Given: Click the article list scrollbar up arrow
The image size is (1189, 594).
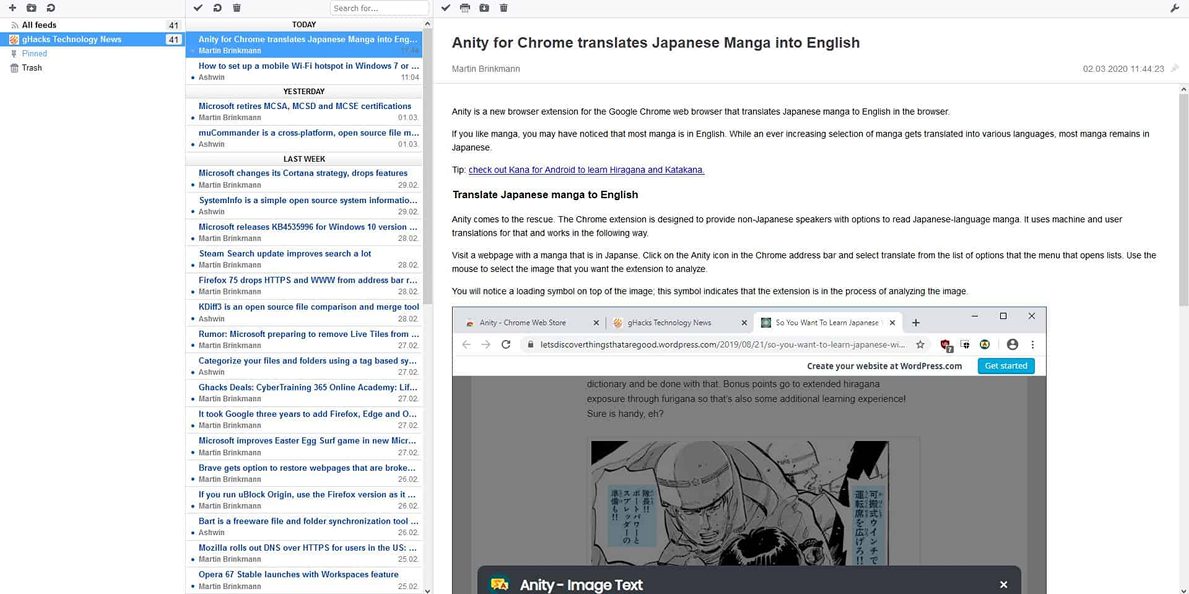Looking at the screenshot, I should click(427, 24).
